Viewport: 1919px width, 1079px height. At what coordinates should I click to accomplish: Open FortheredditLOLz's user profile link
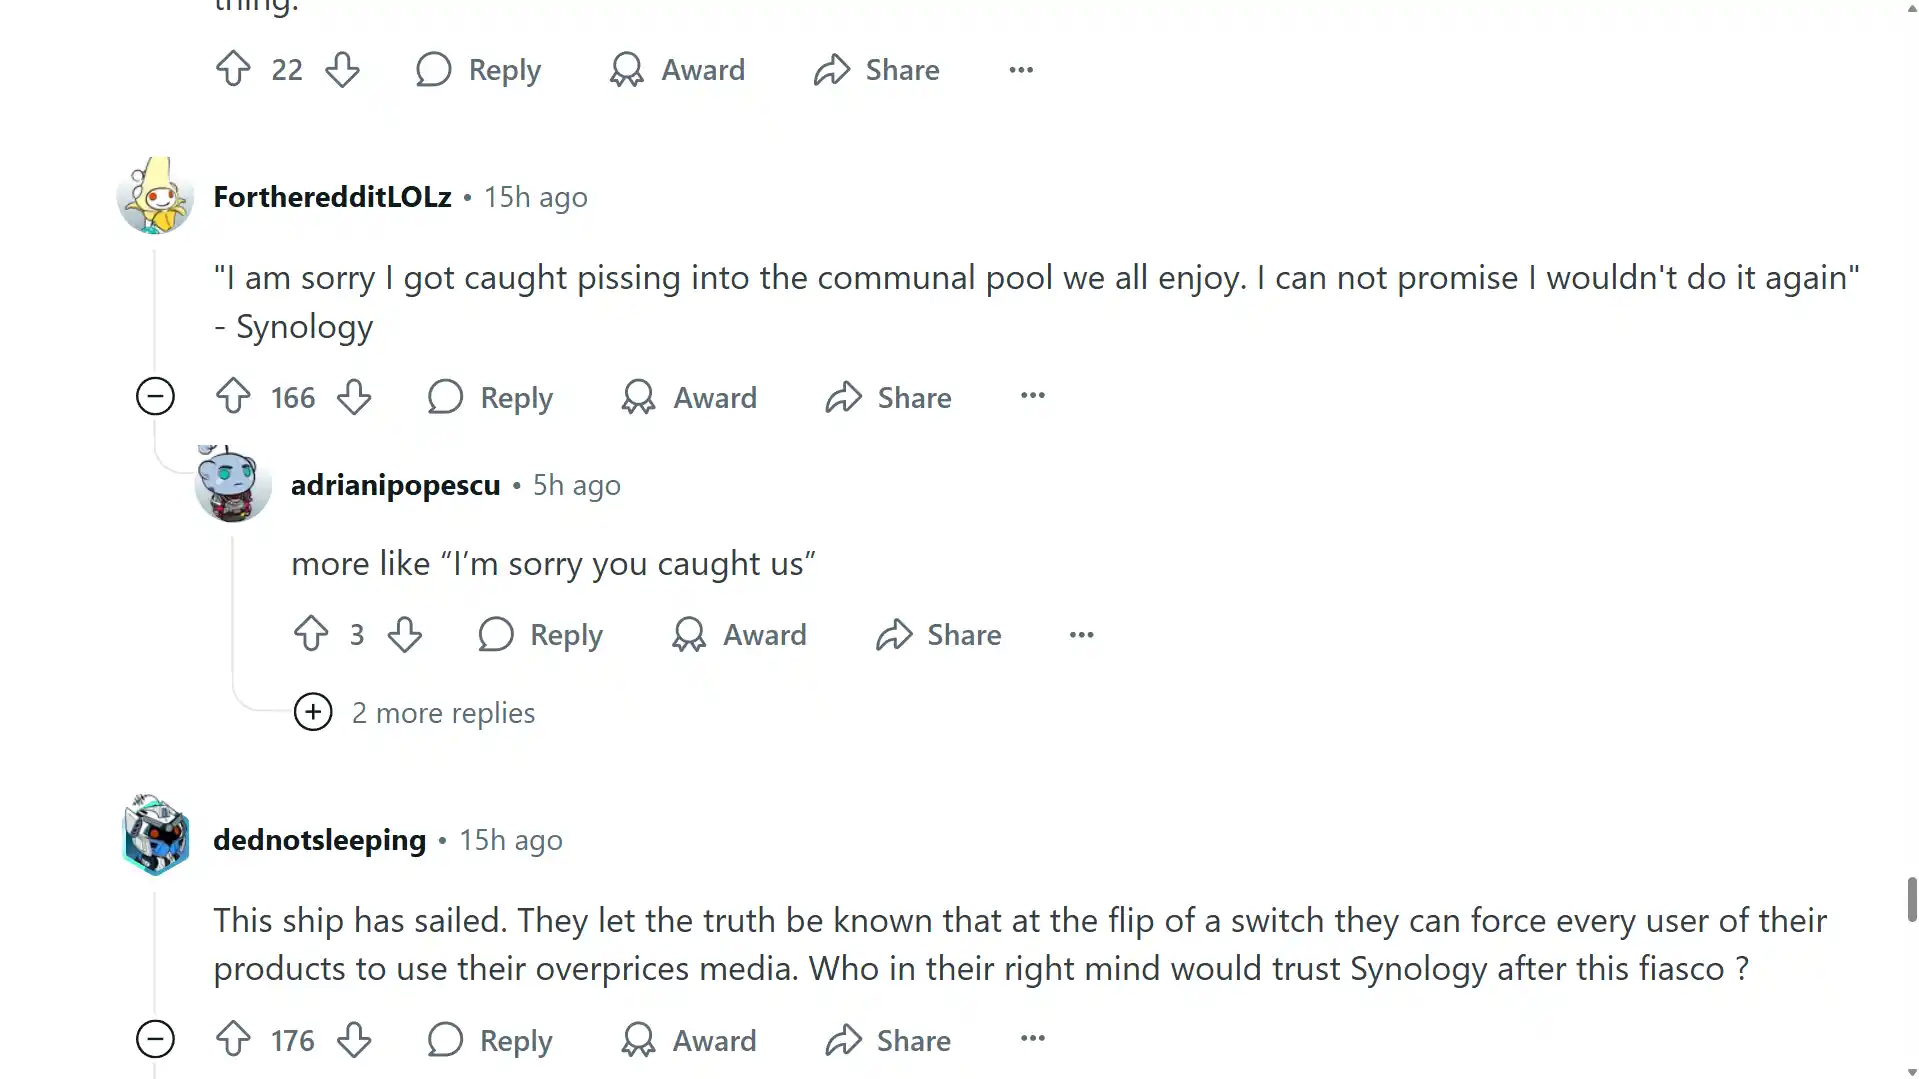point(332,197)
